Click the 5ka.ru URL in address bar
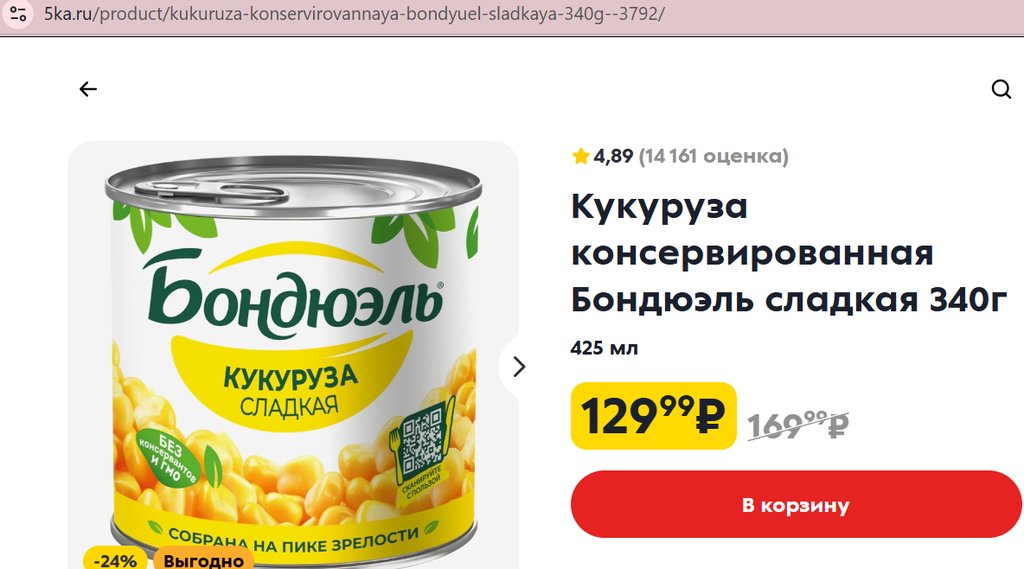Screen dimensions: 1024x569 353,14
